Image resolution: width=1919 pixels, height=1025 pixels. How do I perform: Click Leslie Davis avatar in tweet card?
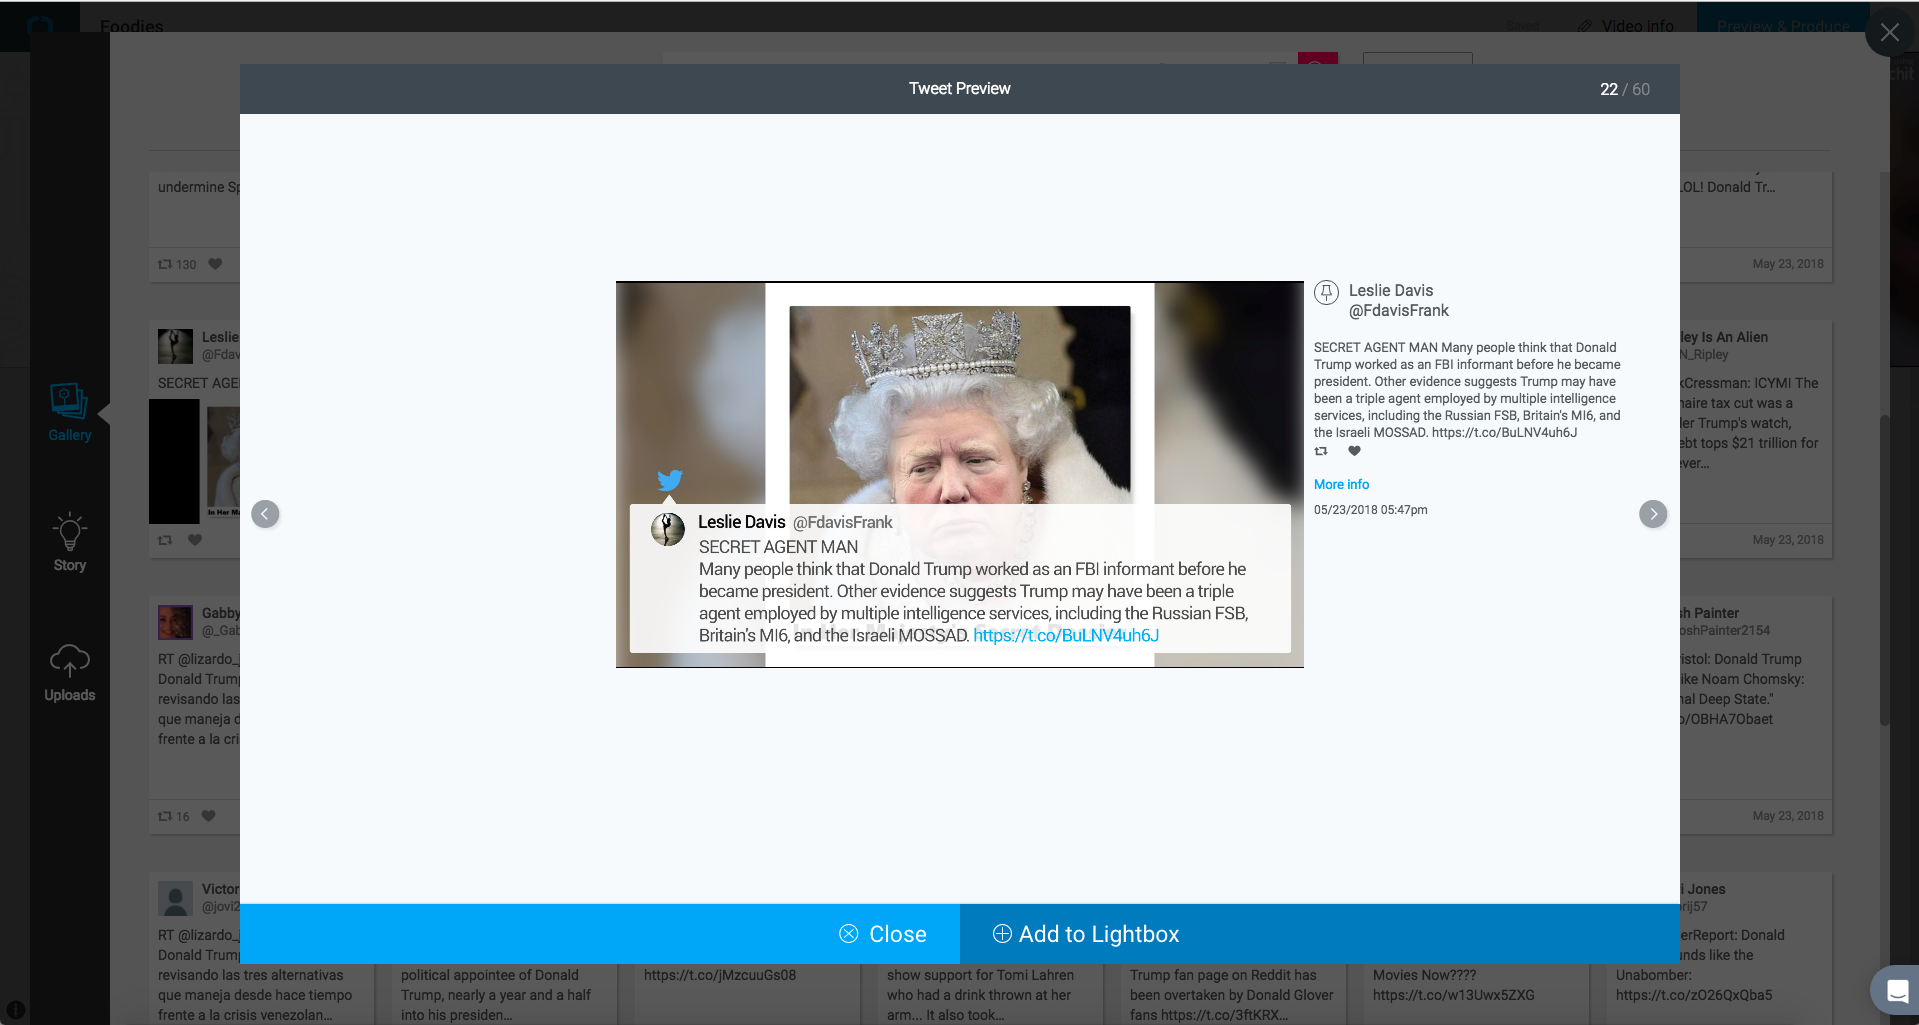click(668, 529)
